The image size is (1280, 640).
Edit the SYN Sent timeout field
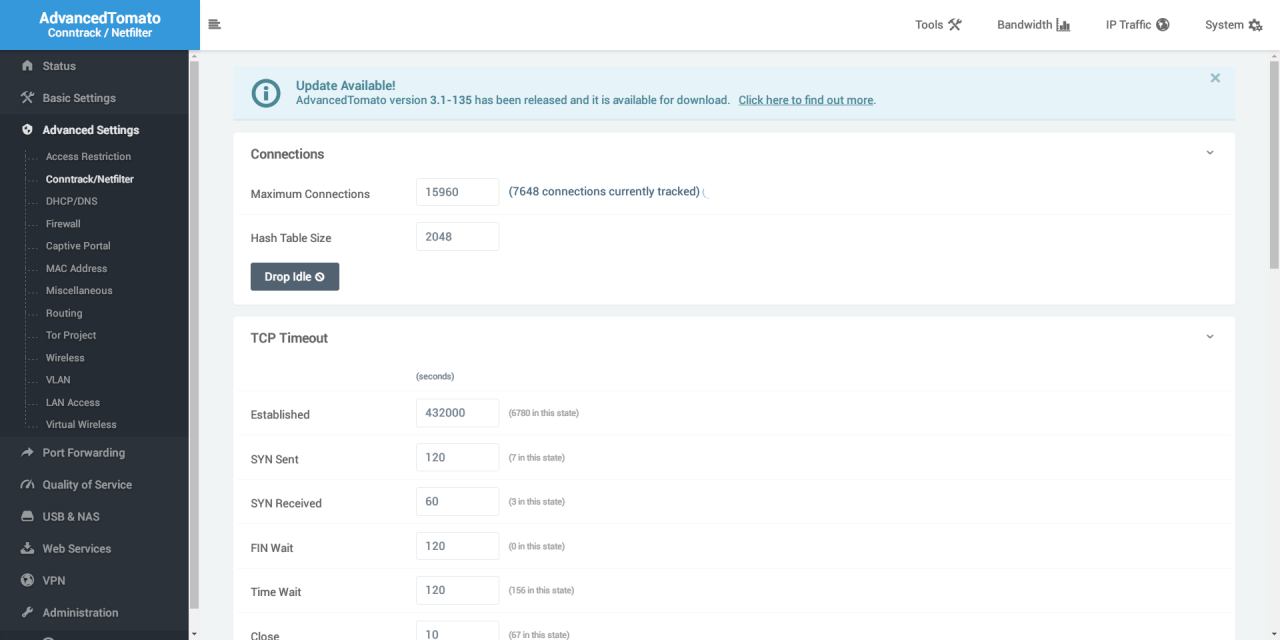[x=457, y=457]
